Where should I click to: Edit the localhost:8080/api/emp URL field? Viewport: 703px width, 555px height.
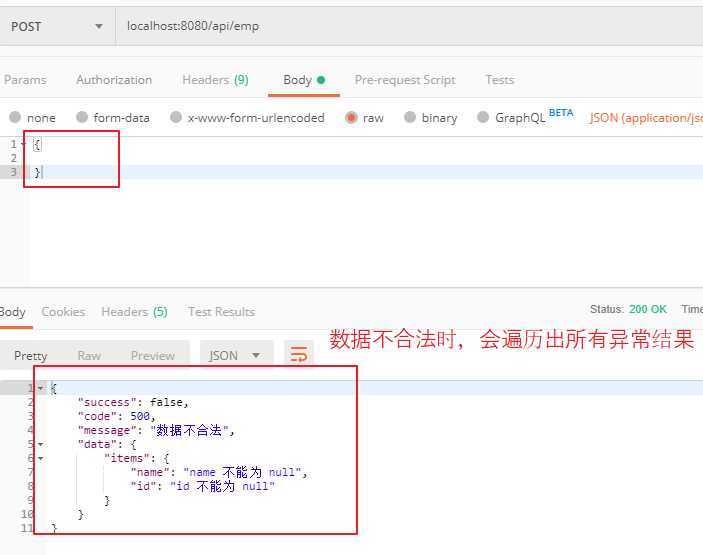[409, 26]
